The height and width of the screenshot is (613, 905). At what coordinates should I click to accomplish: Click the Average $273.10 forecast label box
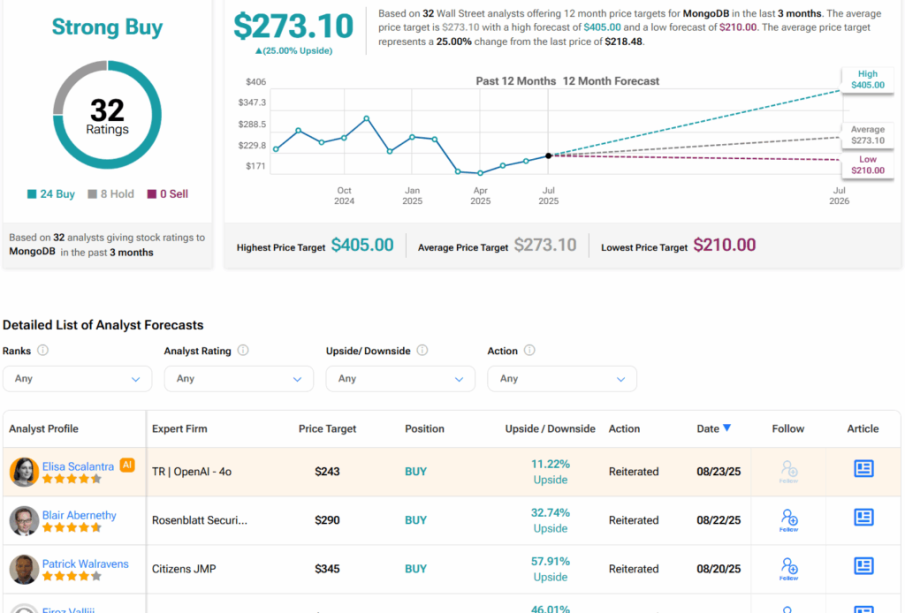867,135
